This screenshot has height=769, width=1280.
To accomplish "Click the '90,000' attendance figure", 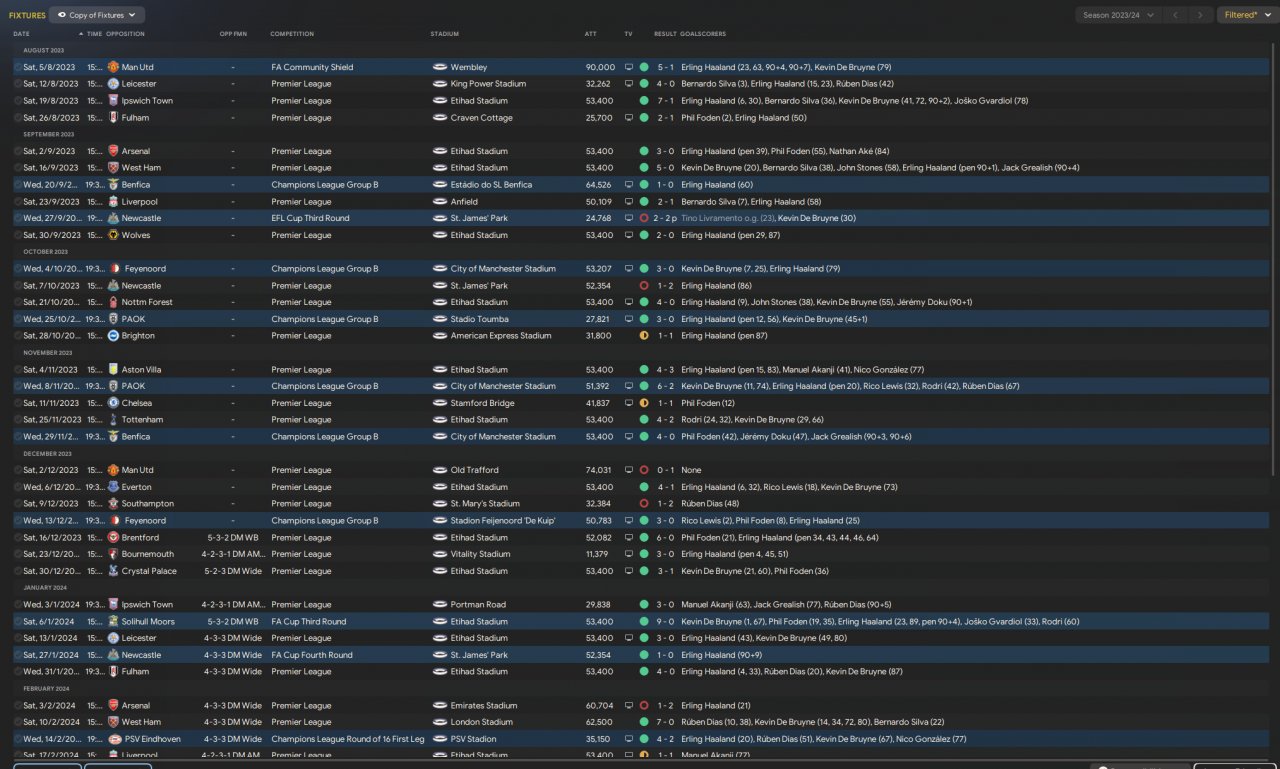I will pyautogui.click(x=600, y=67).
